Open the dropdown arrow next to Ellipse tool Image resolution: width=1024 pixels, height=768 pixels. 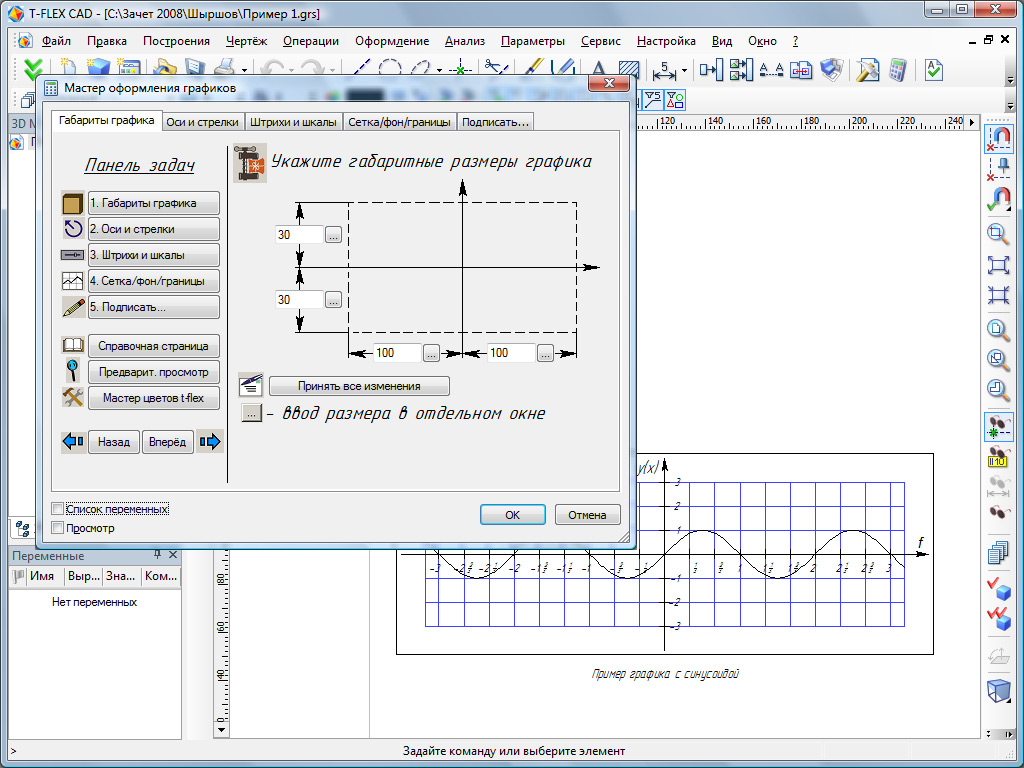[440, 70]
